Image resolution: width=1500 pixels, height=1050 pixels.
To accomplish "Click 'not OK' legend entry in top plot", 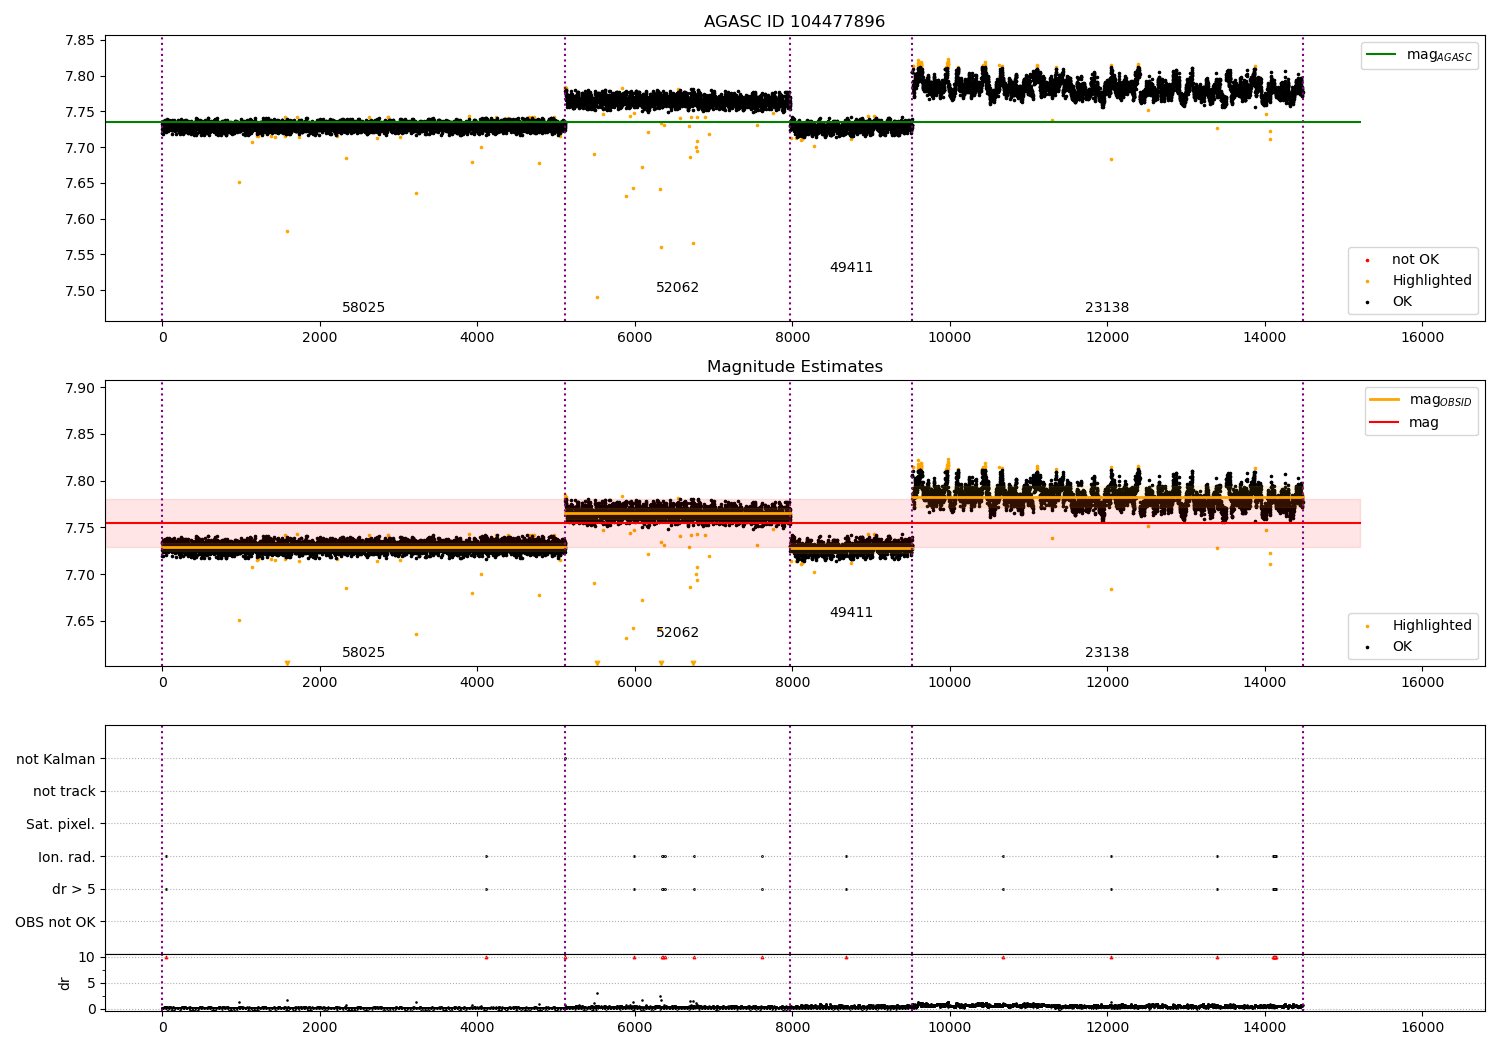I will pyautogui.click(x=1415, y=260).
